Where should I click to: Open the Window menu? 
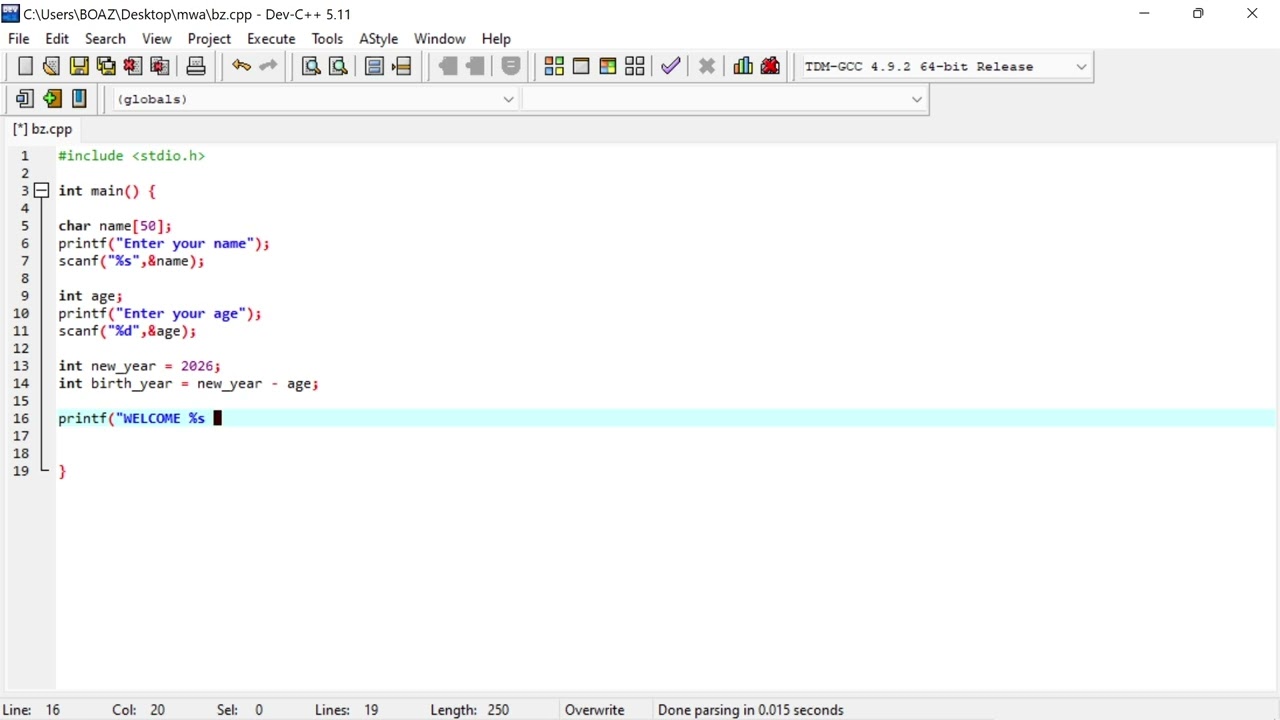pos(439,38)
